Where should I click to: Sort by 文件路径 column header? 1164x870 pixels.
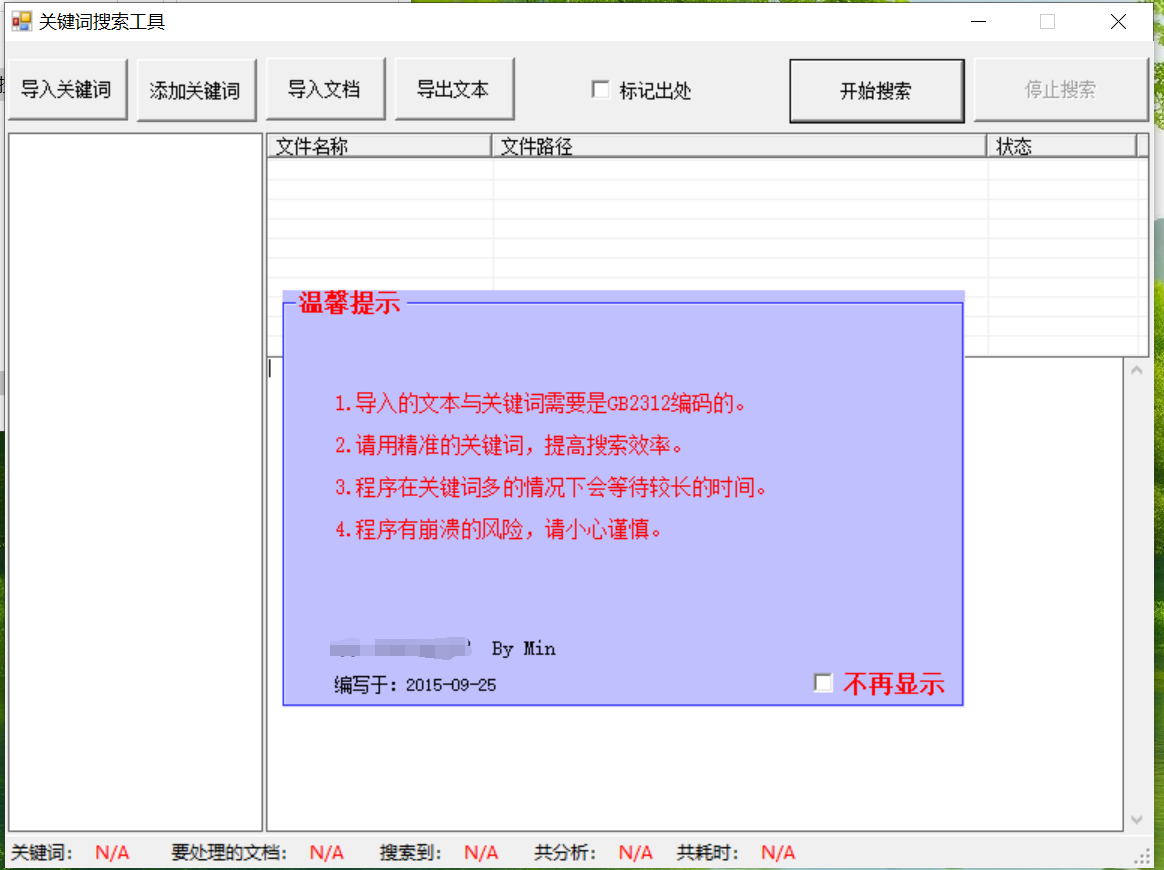point(738,146)
